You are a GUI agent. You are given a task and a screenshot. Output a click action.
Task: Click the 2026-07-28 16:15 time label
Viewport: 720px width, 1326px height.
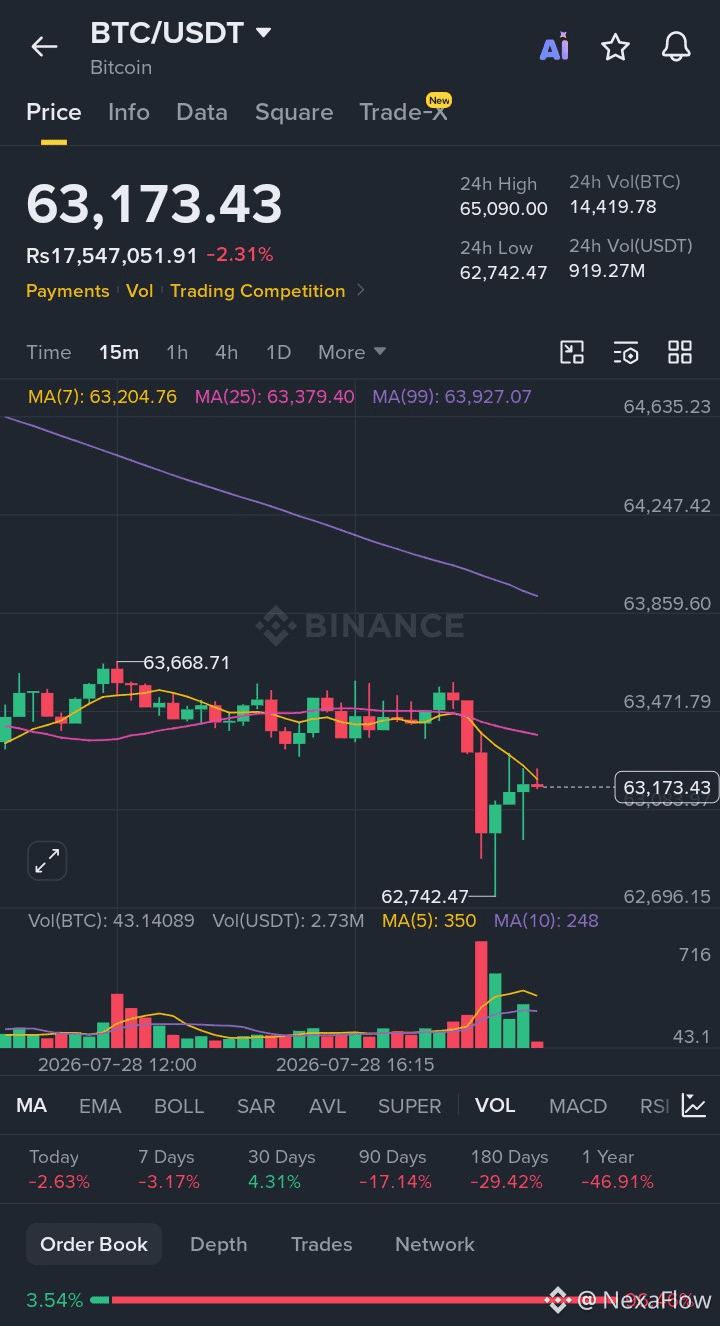click(355, 1064)
